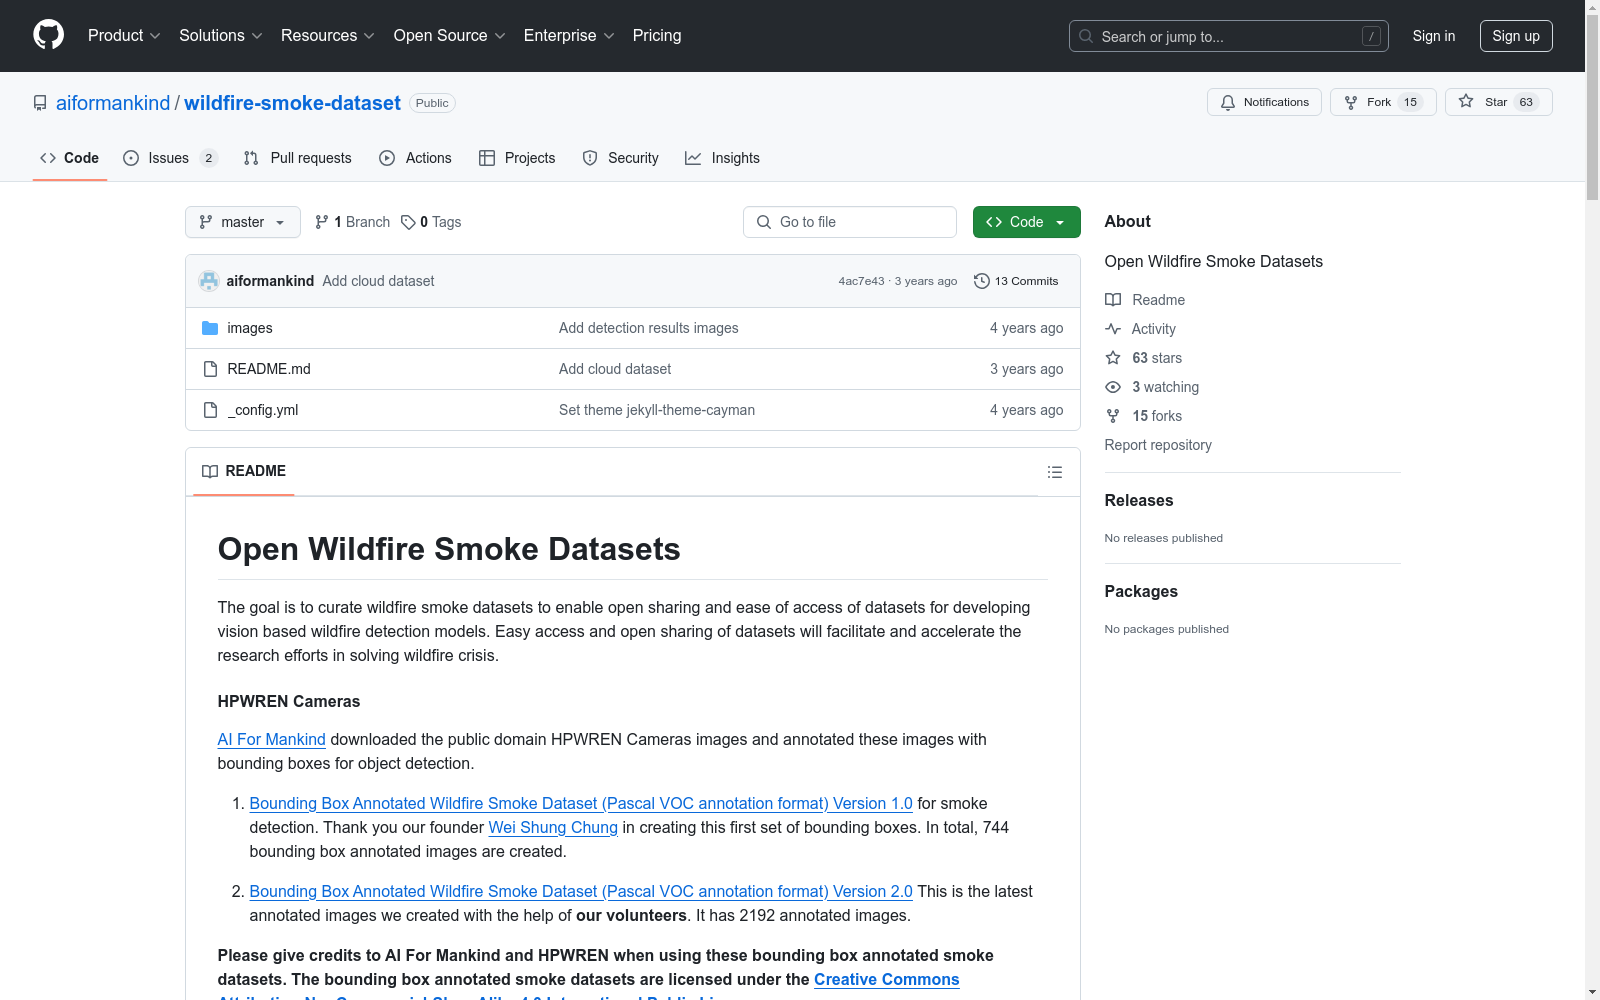This screenshot has width=1600, height=1000.
Task: Switch to the Code tab
Action: [x=69, y=158]
